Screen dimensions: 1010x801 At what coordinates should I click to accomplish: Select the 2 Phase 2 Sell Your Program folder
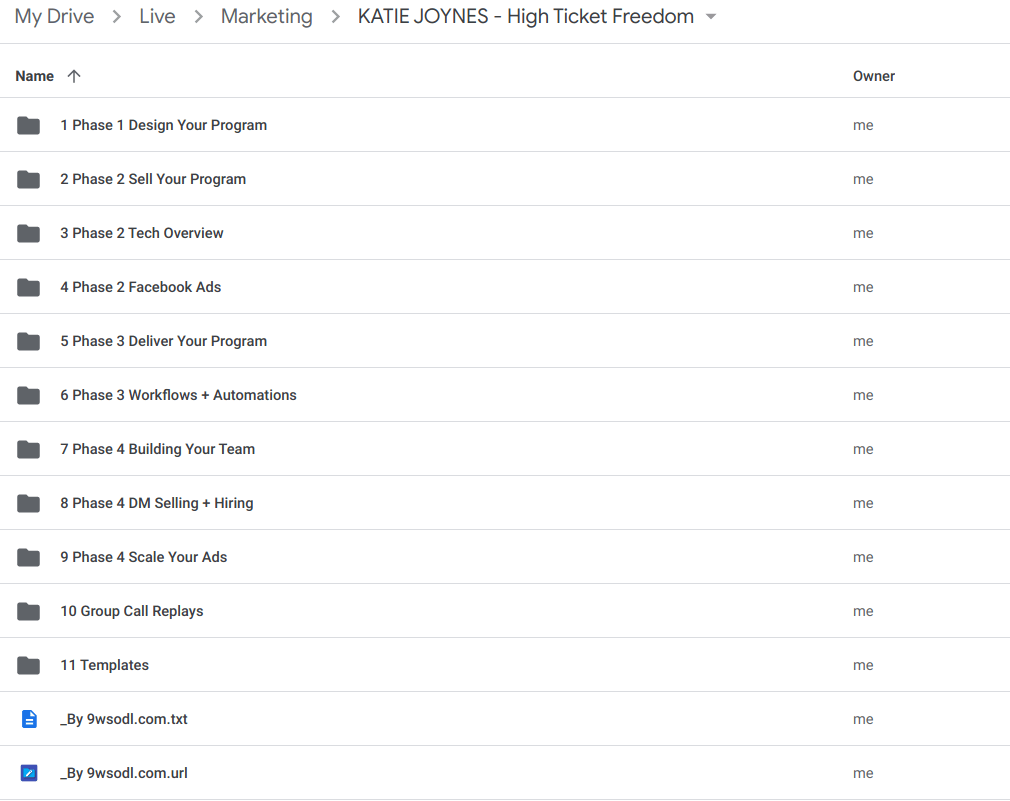tap(153, 179)
